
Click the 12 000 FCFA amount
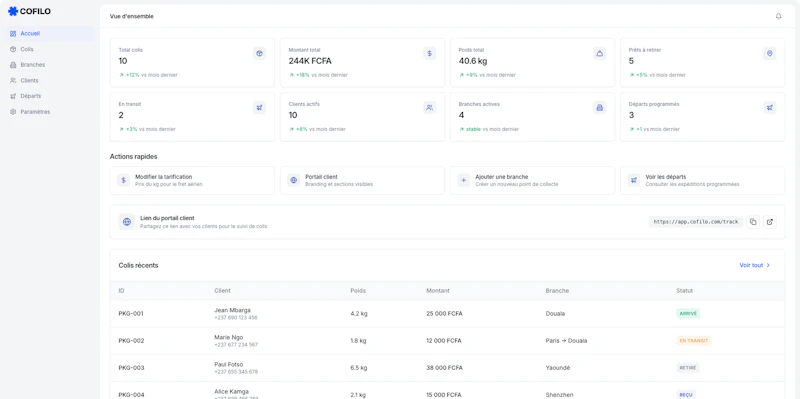(444, 341)
